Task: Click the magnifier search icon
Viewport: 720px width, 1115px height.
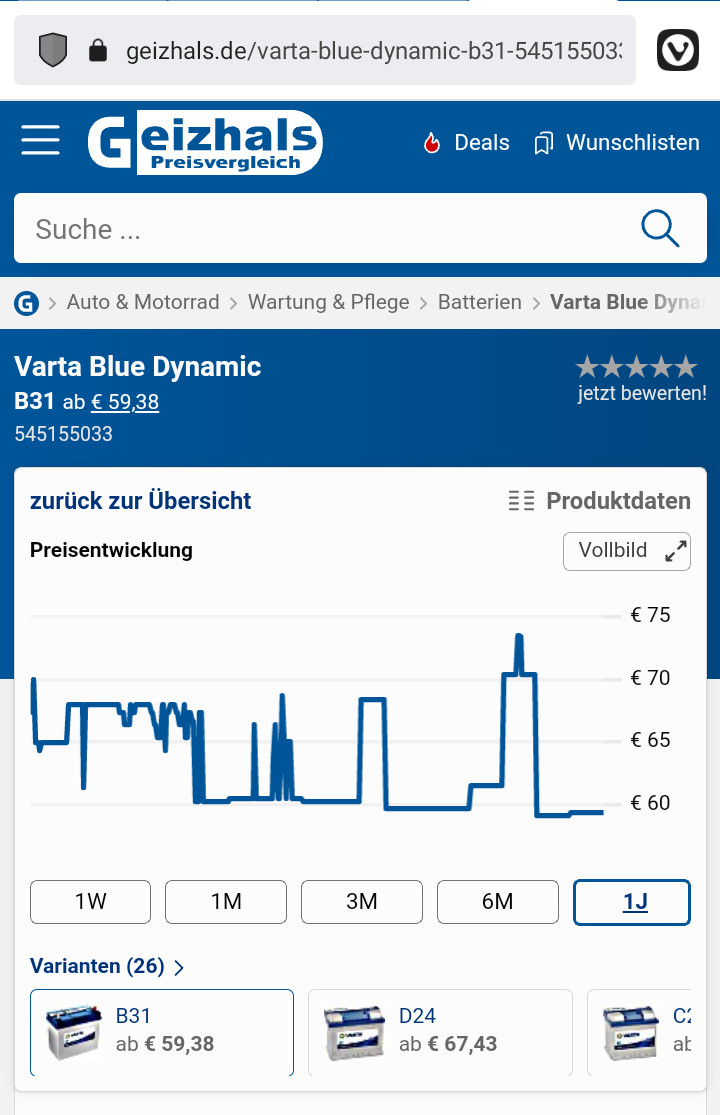Action: [660, 228]
